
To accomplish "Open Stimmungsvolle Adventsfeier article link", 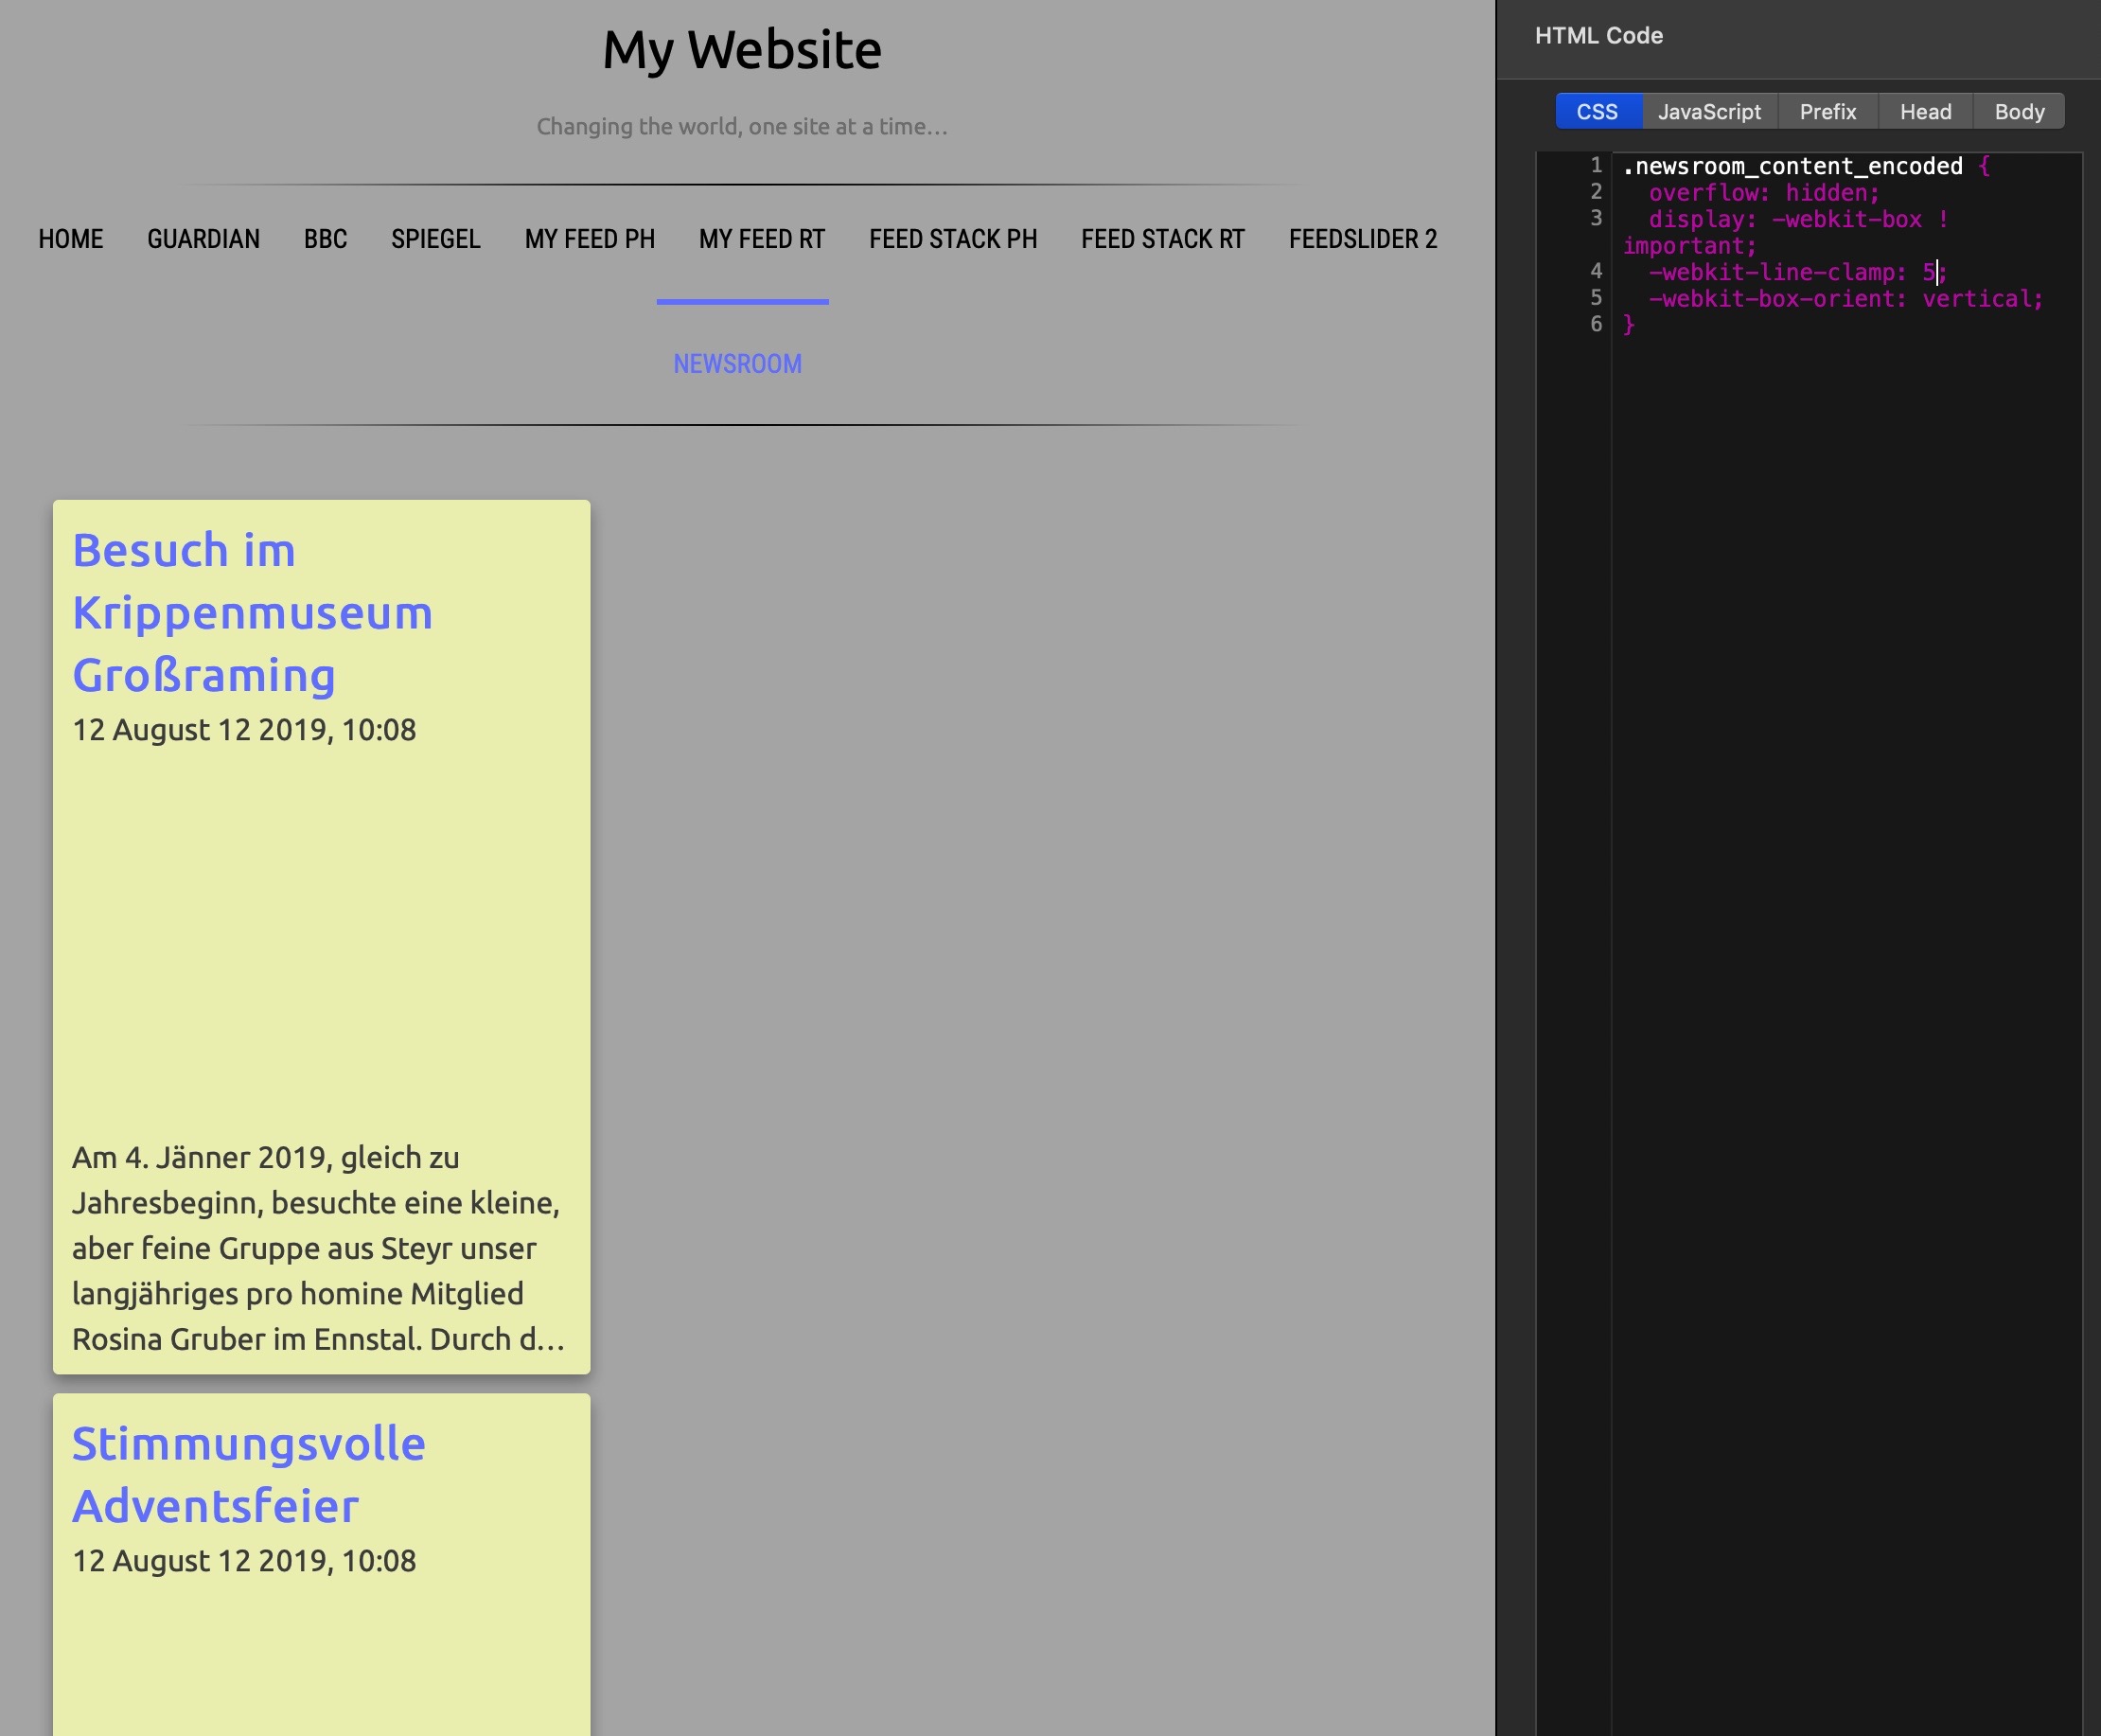I will (249, 1474).
